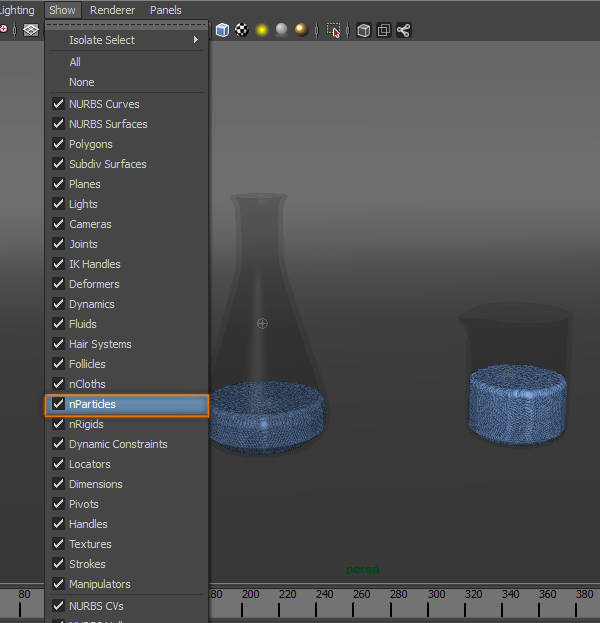Uncheck the nParticles checkbox

[58, 404]
